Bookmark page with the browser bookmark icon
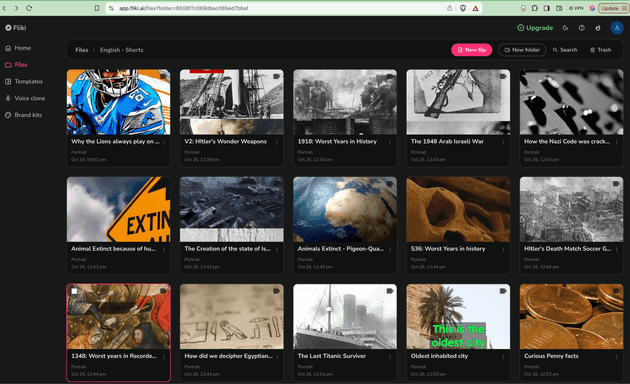The width and height of the screenshot is (630, 384). pyautogui.click(x=97, y=8)
